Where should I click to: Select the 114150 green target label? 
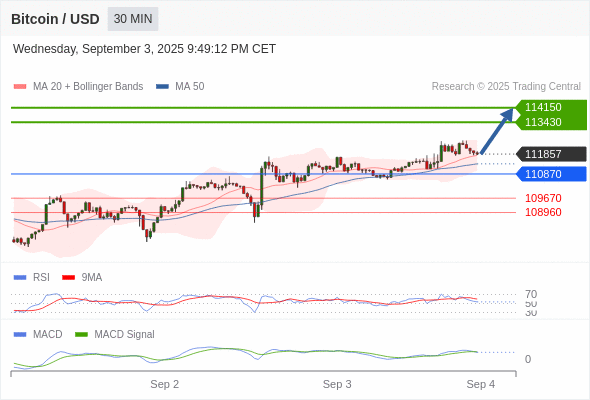(x=543, y=107)
